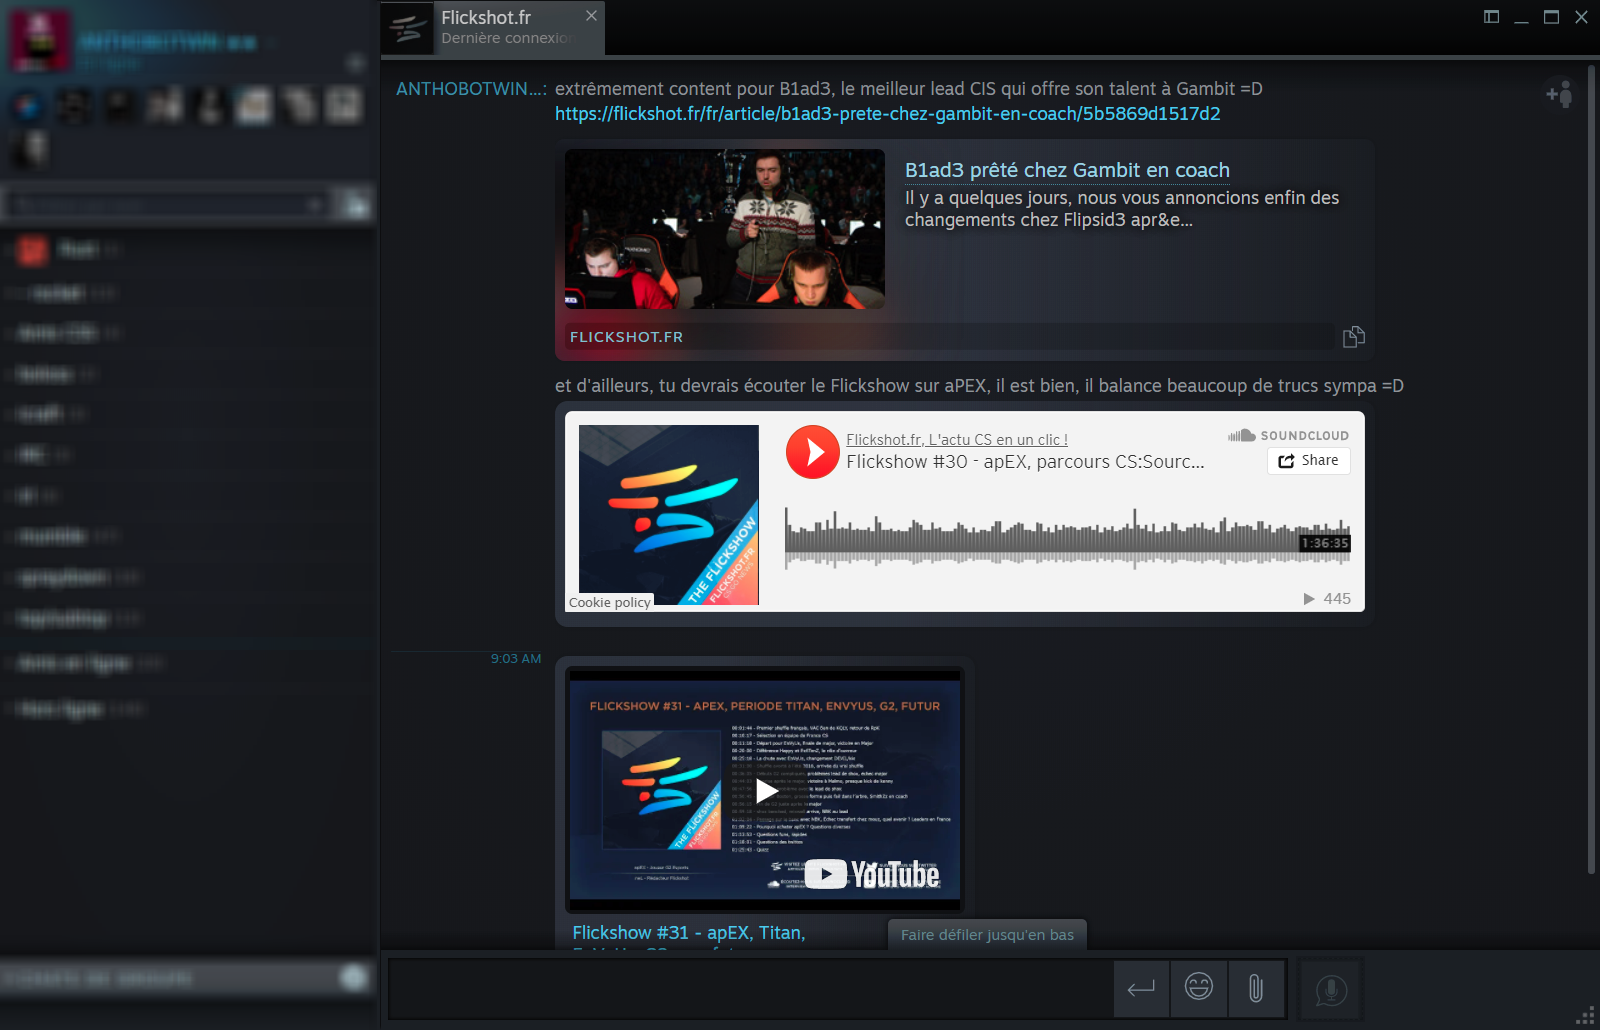Image resolution: width=1600 pixels, height=1030 pixels.
Task: Click the chat history scrollbar
Action: (1591, 470)
